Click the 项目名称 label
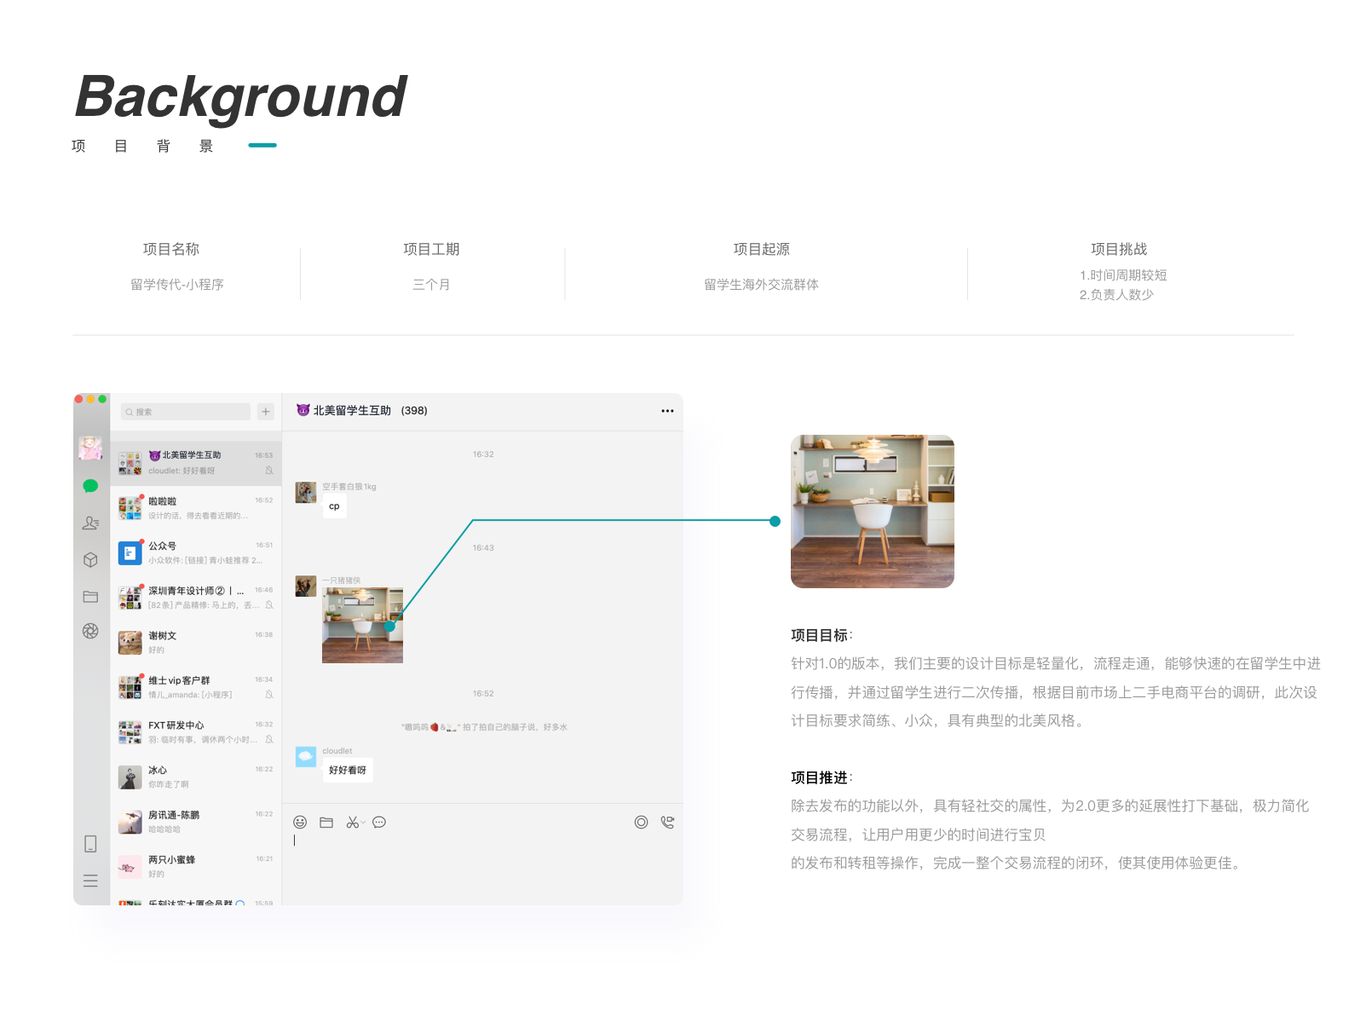 [171, 249]
